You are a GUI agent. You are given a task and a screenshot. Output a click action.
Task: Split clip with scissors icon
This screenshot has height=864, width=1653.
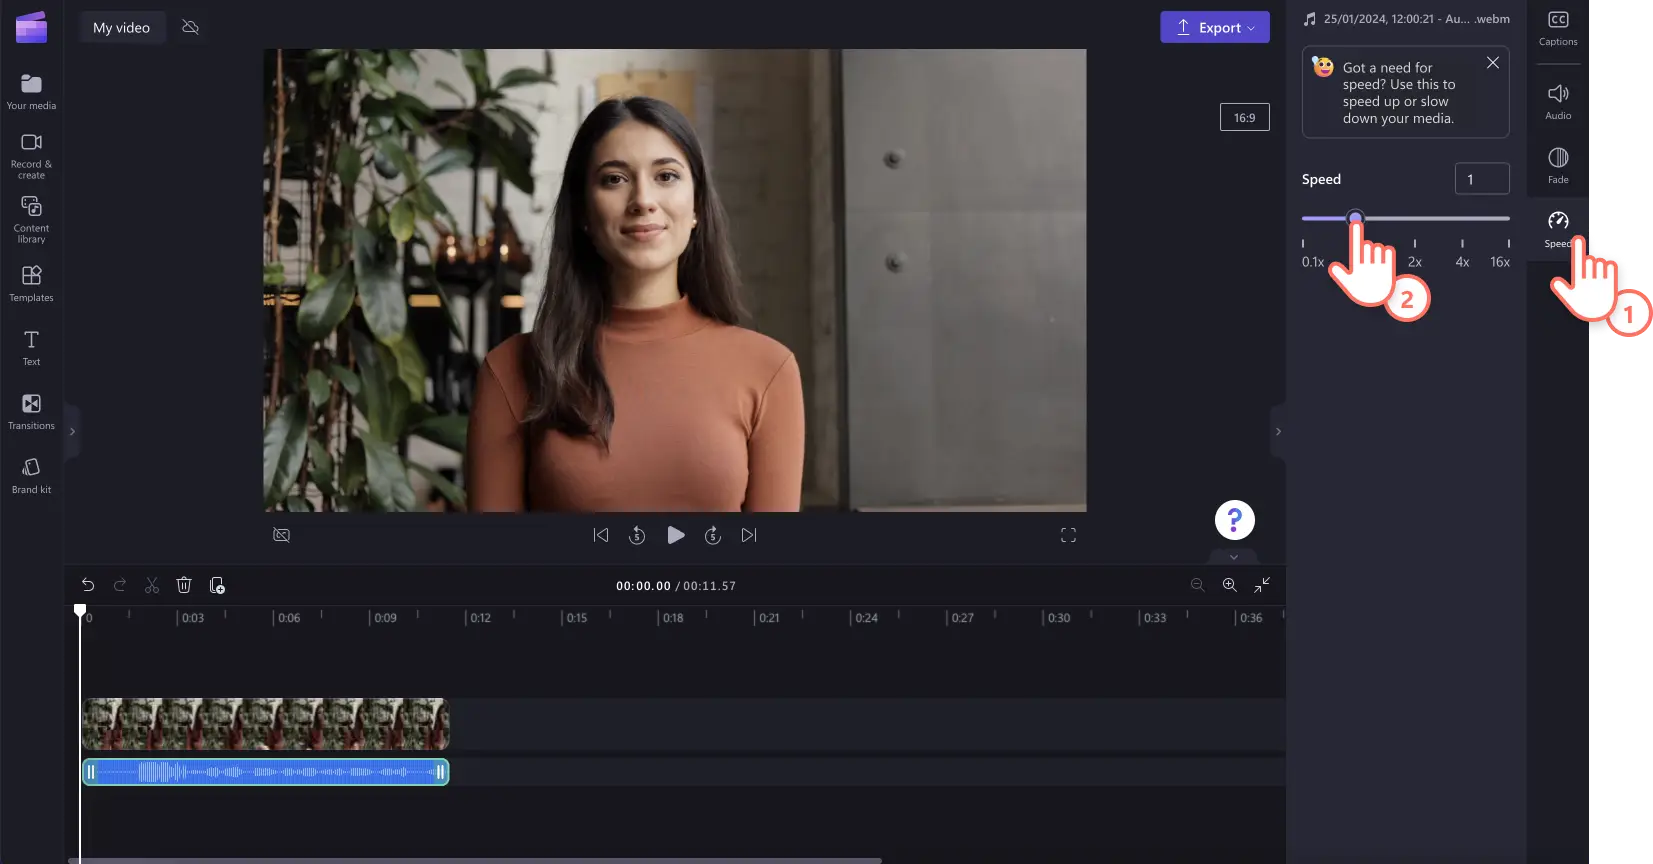(x=152, y=585)
